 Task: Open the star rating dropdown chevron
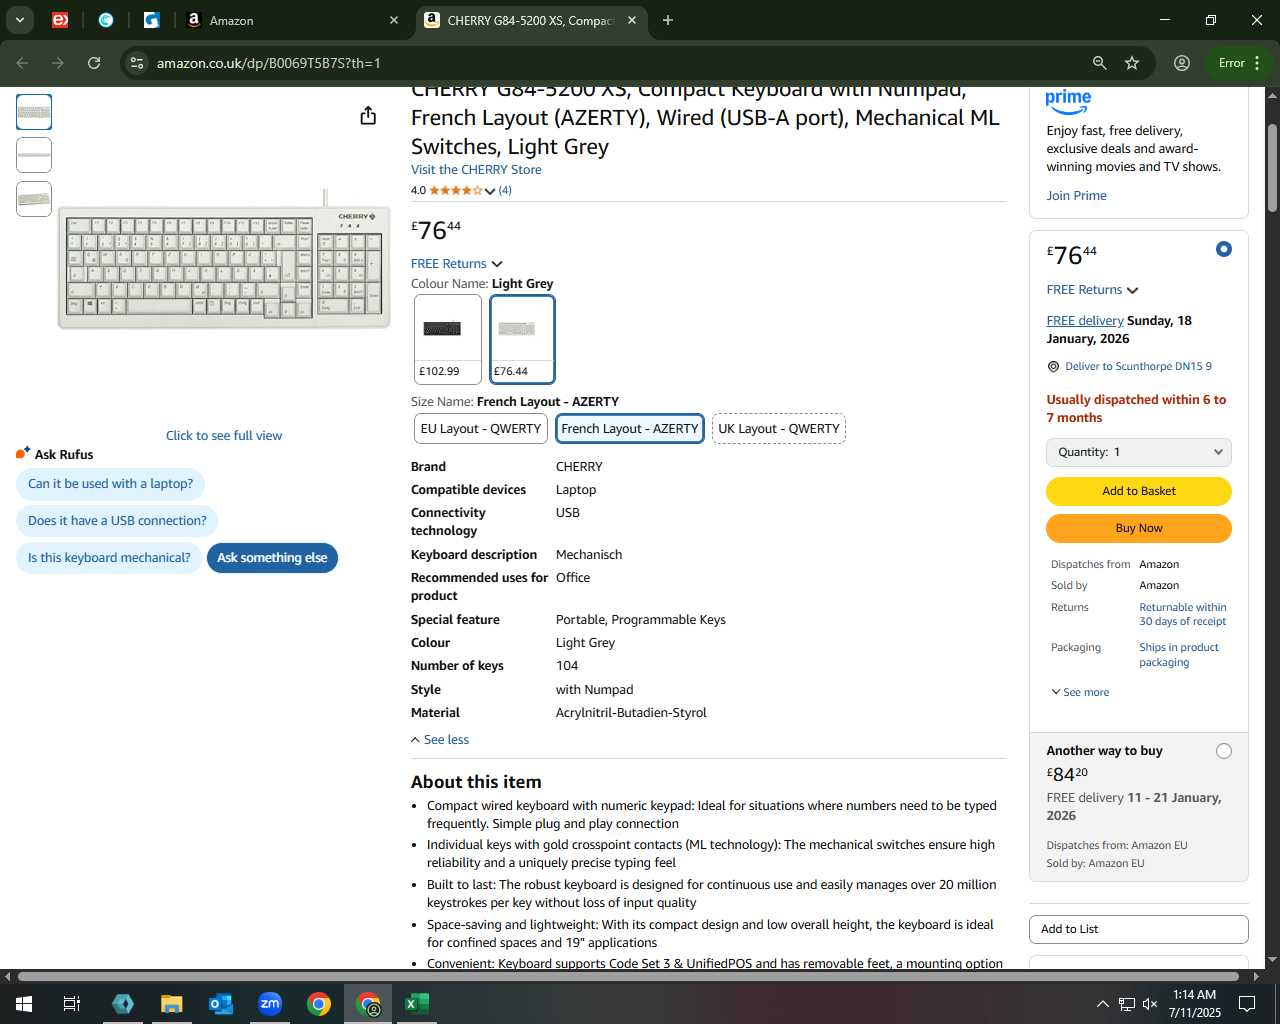[490, 191]
